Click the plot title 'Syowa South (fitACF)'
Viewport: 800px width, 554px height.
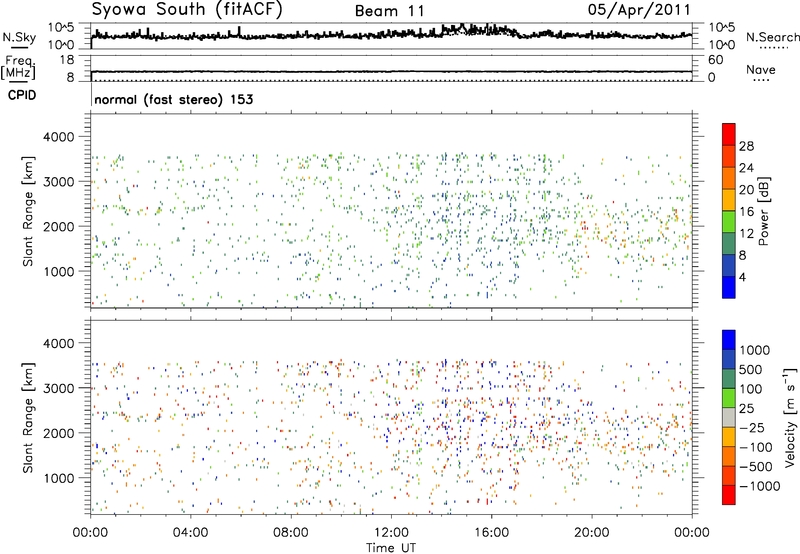[186, 9]
